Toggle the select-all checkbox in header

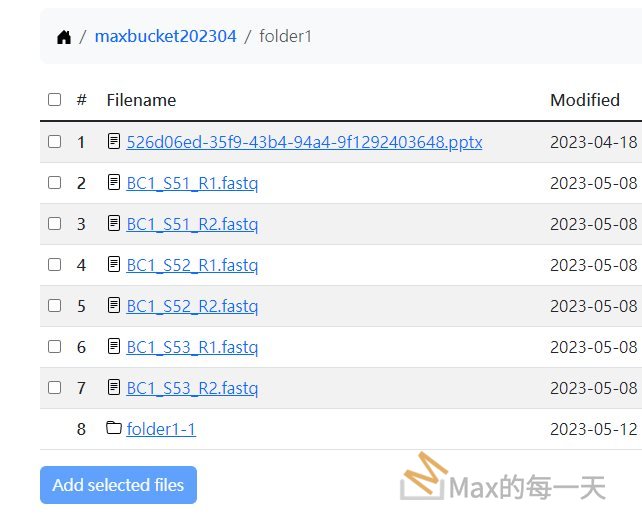(x=54, y=100)
